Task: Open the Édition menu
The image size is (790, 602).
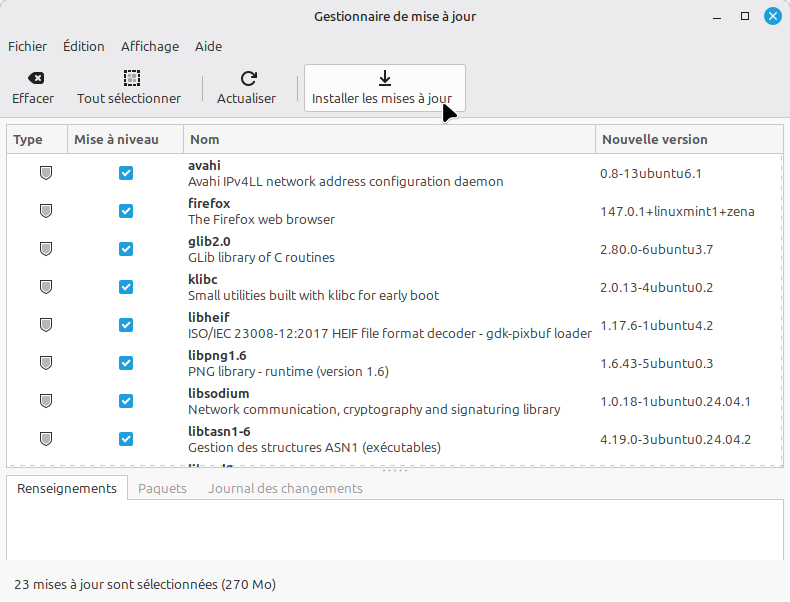Action: point(84,46)
